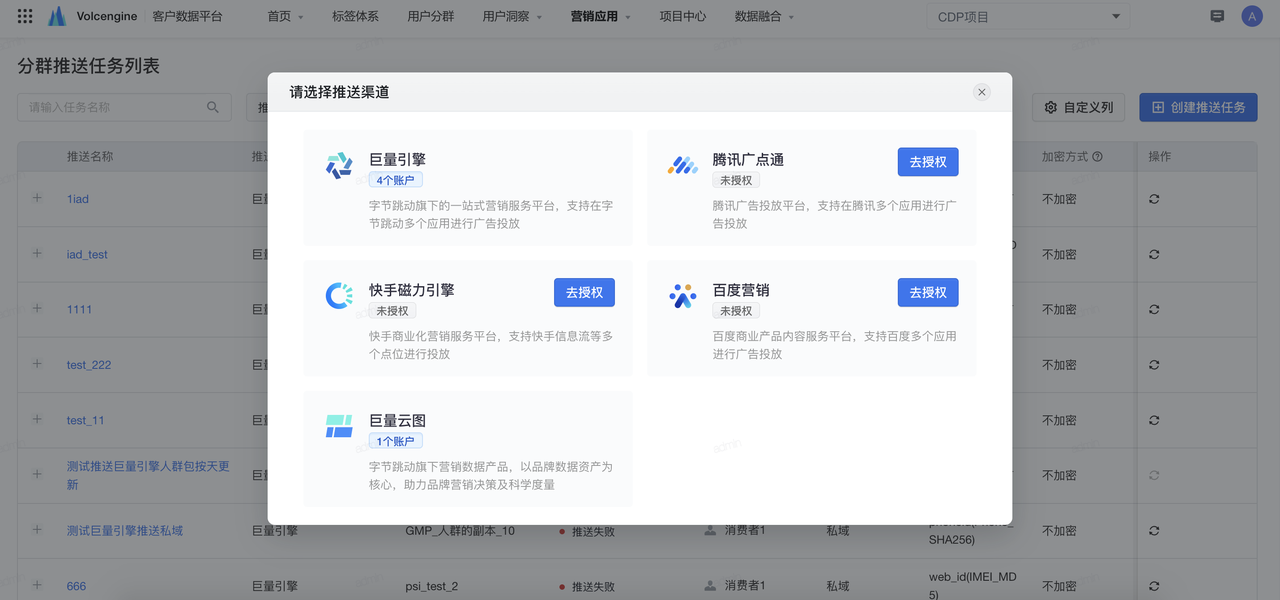Click the 百度营销 paw logo icon
Image resolution: width=1280 pixels, height=600 pixels.
(x=683, y=296)
